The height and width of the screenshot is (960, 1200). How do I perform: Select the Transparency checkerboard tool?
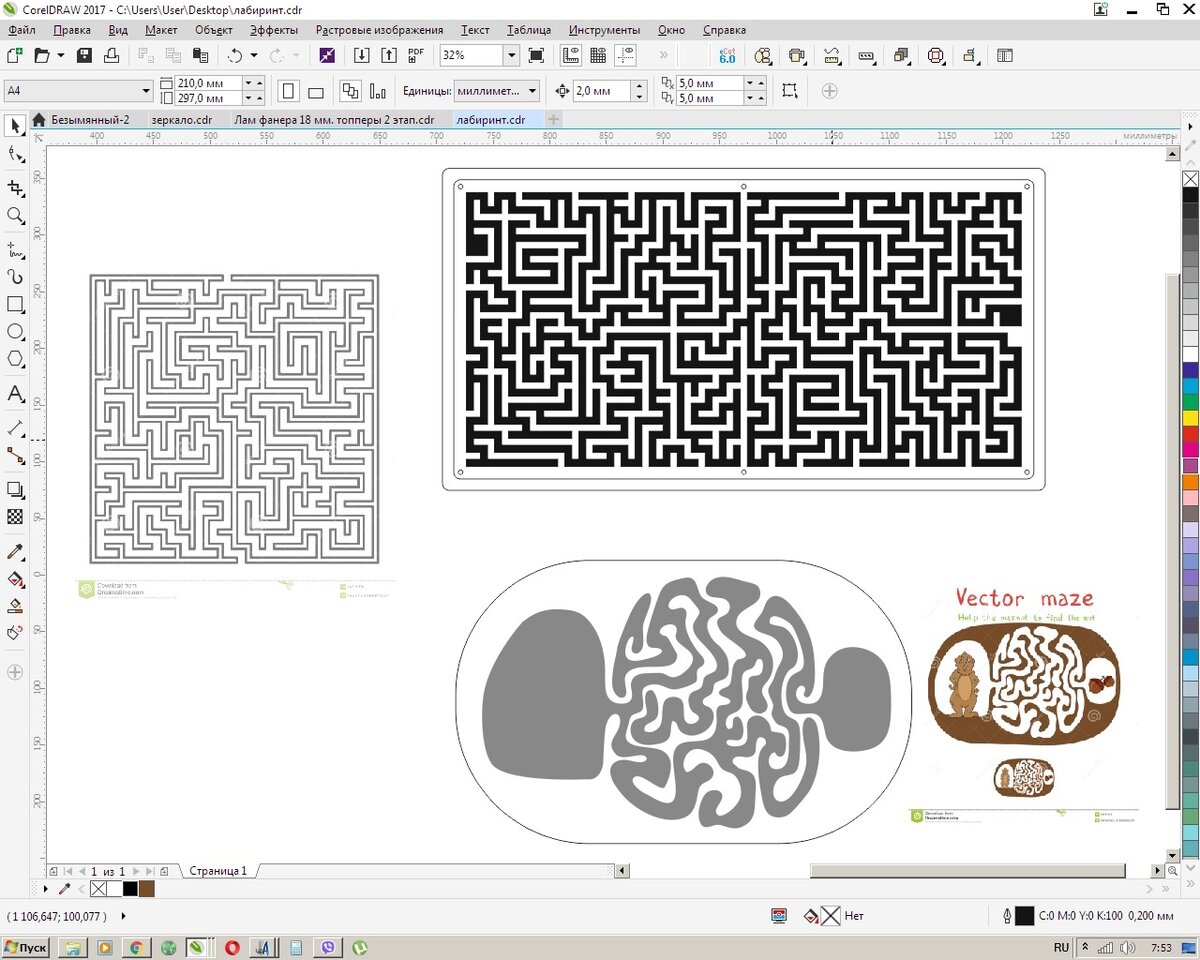pos(15,517)
